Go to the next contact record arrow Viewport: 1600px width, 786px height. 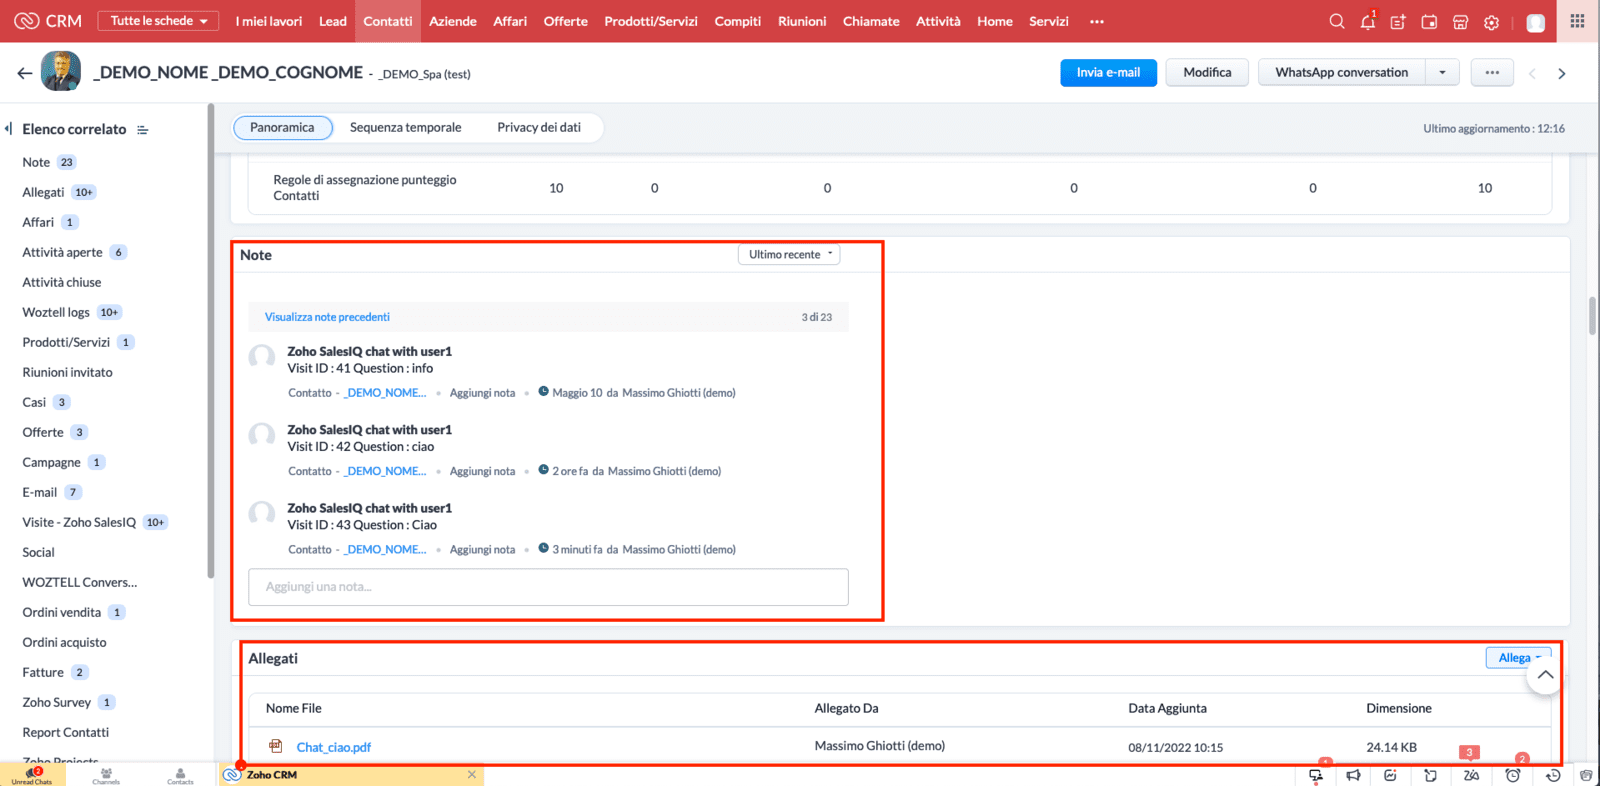click(1562, 73)
